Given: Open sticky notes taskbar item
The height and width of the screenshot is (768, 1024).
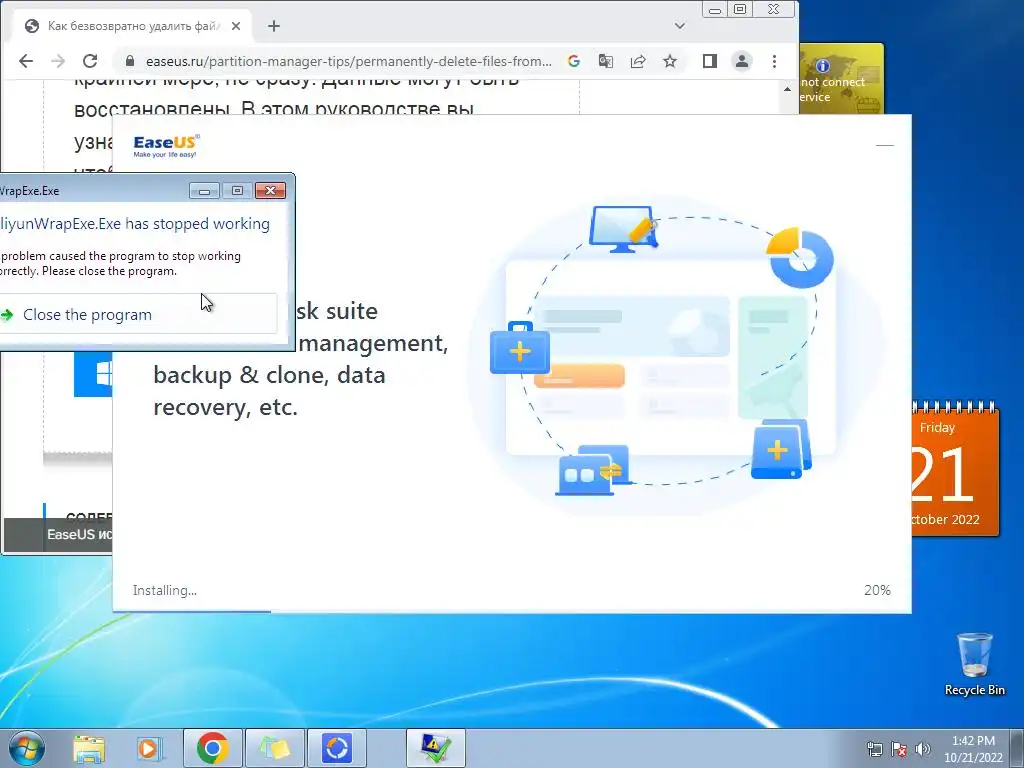Looking at the screenshot, I should 275,748.
